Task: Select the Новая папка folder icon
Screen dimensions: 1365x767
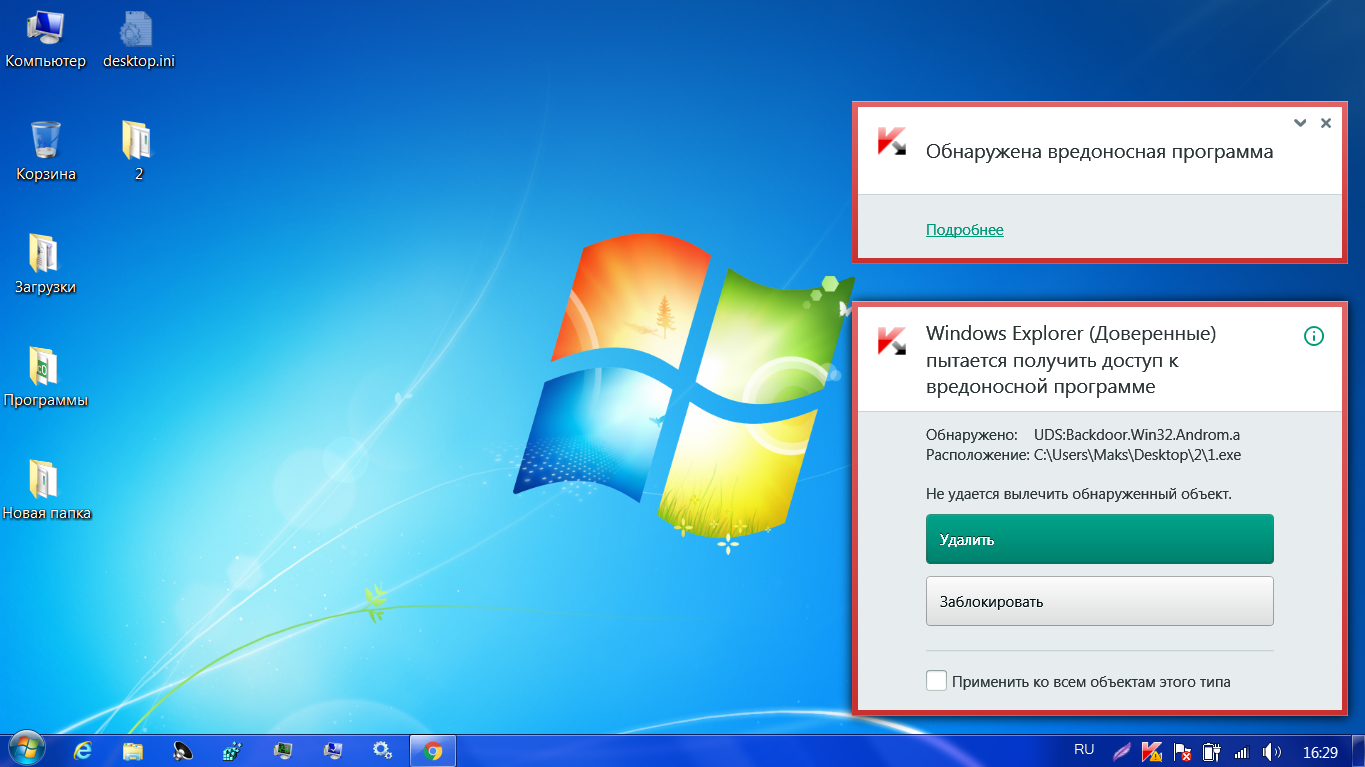Action: [x=46, y=491]
